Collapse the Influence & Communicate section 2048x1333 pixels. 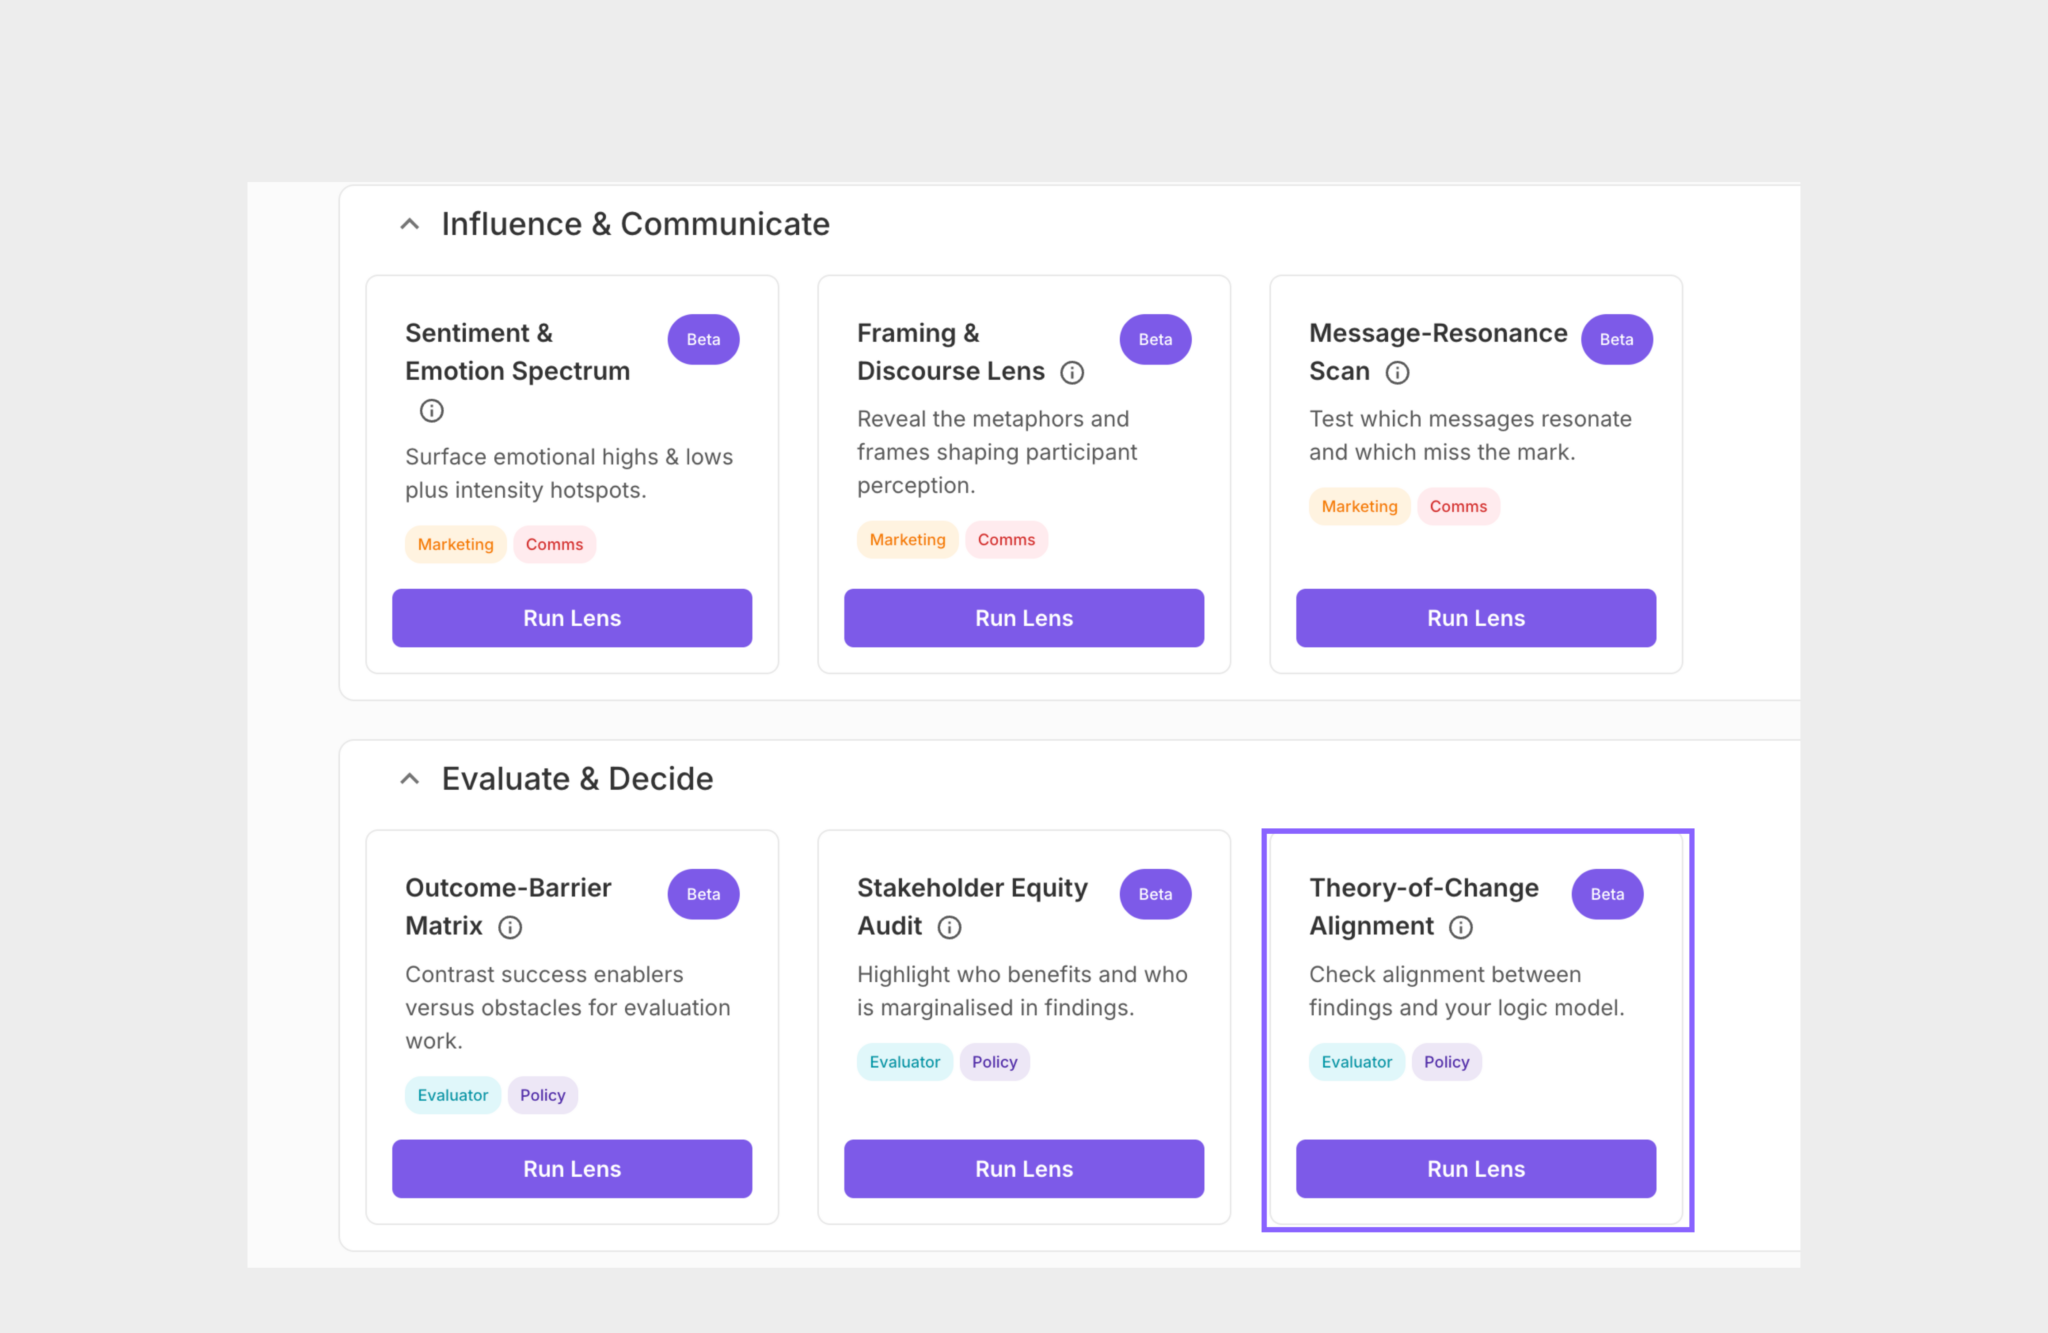409,224
